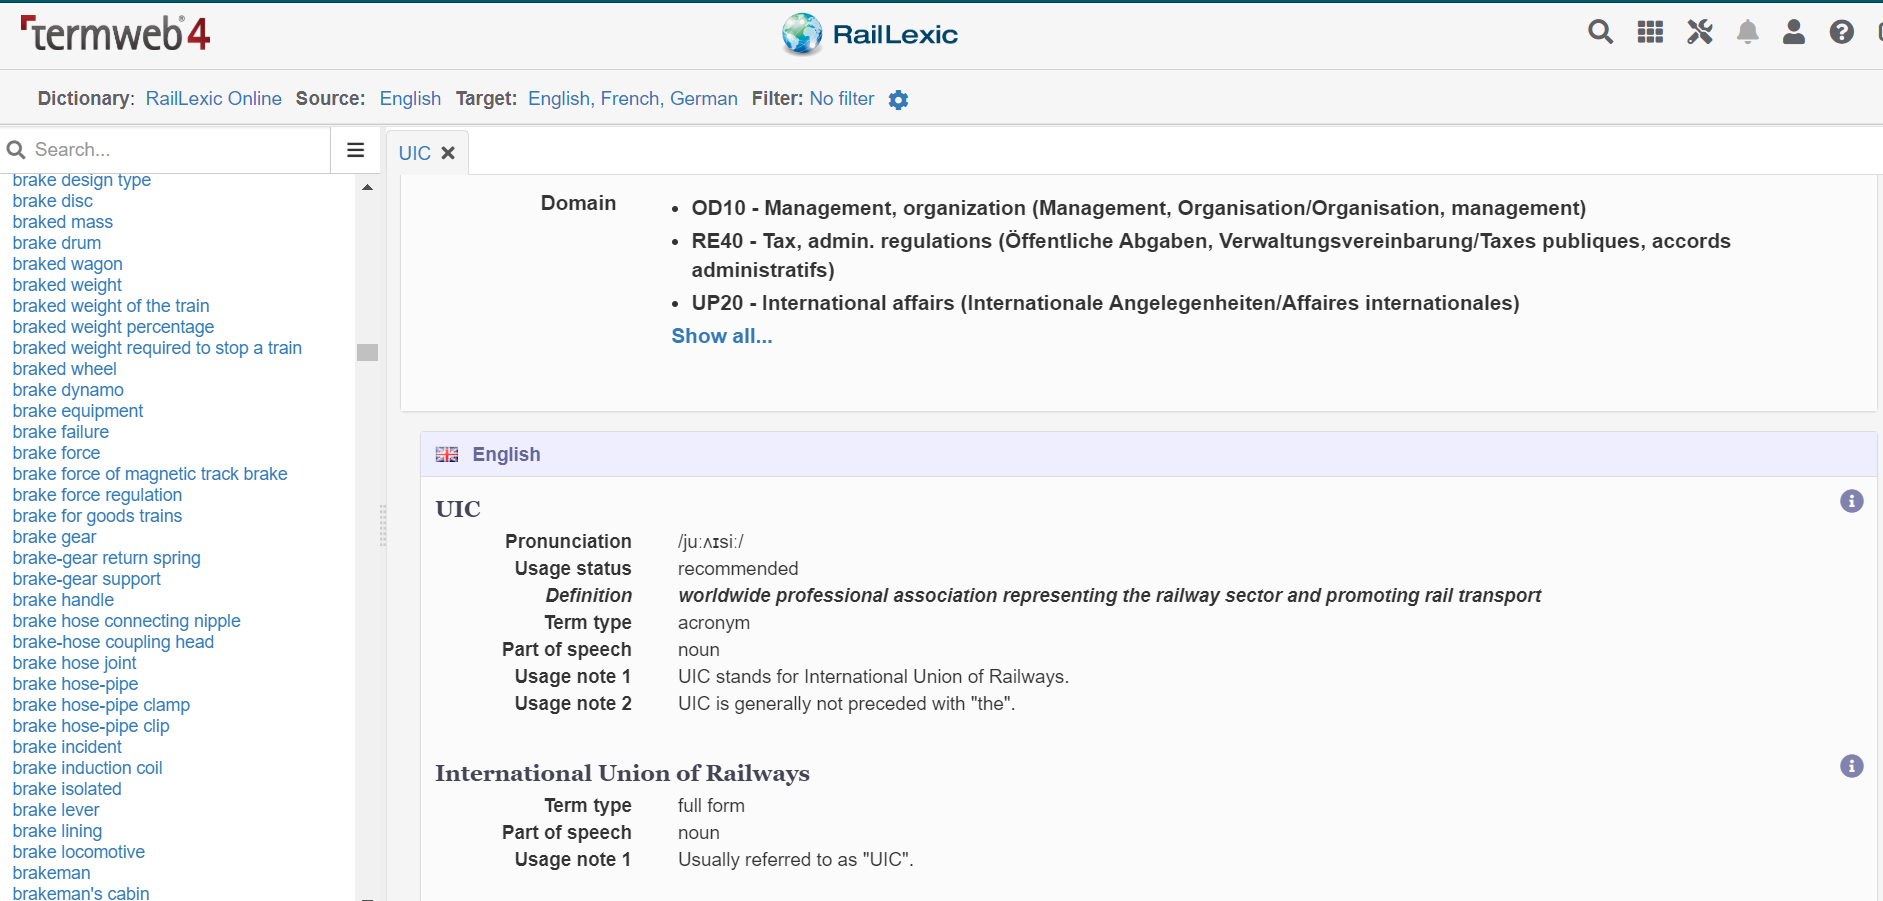Open term 'brake lining'

57,831
